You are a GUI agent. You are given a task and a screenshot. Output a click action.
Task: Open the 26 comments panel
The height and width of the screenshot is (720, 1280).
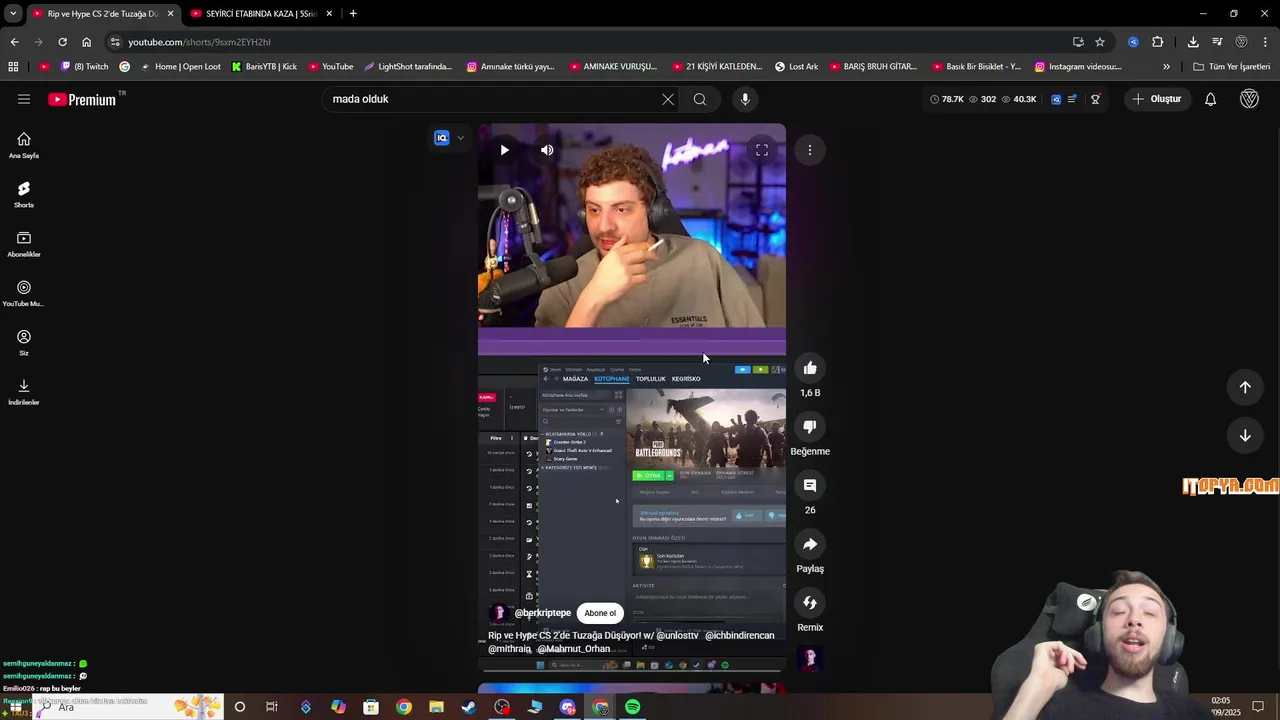pos(810,486)
